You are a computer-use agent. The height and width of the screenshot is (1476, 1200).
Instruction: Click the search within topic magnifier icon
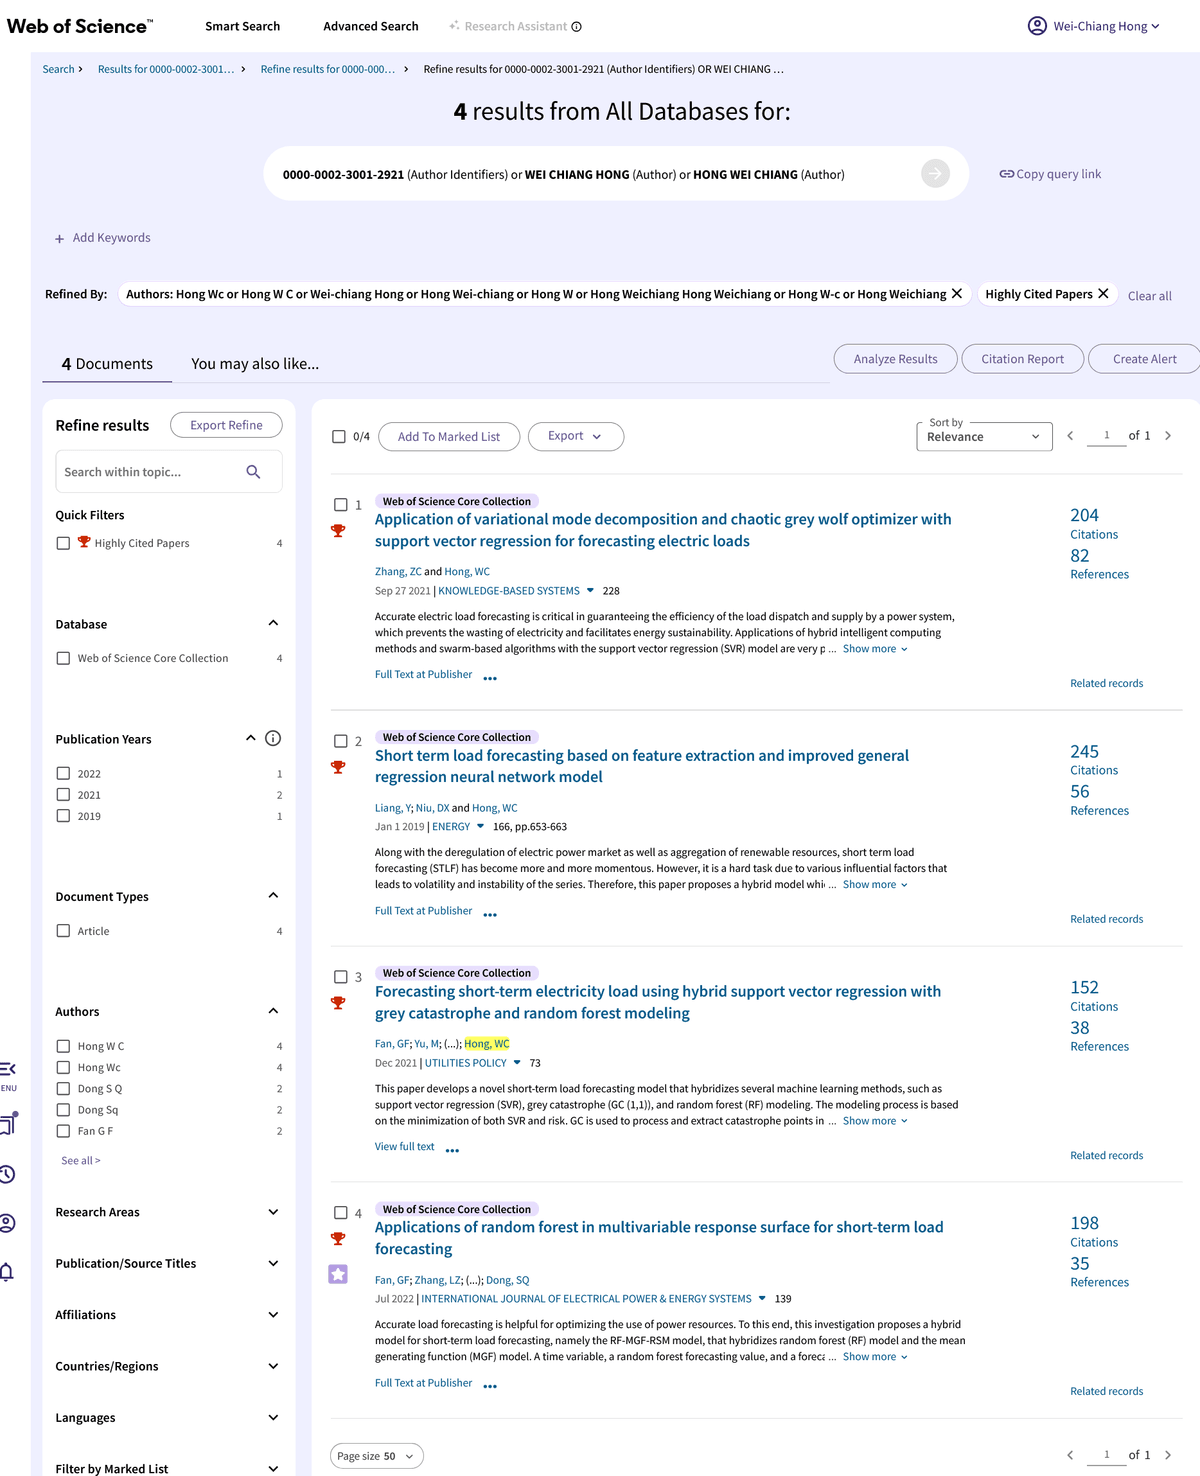click(x=254, y=472)
